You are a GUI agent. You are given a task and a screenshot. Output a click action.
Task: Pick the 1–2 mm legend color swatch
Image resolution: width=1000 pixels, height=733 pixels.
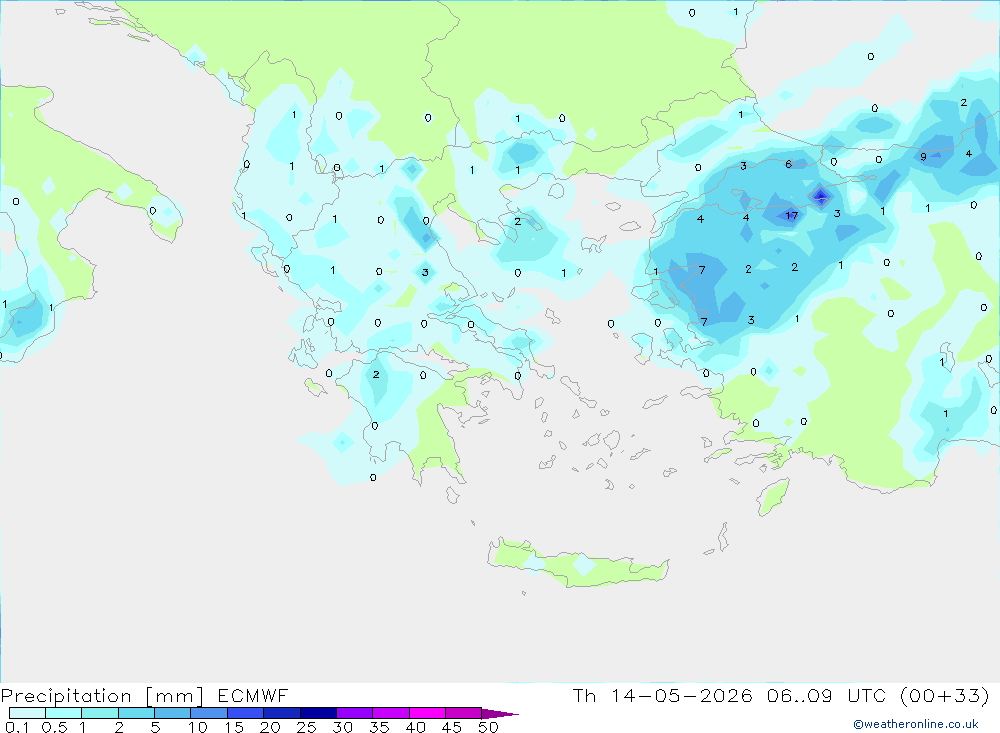point(100,713)
